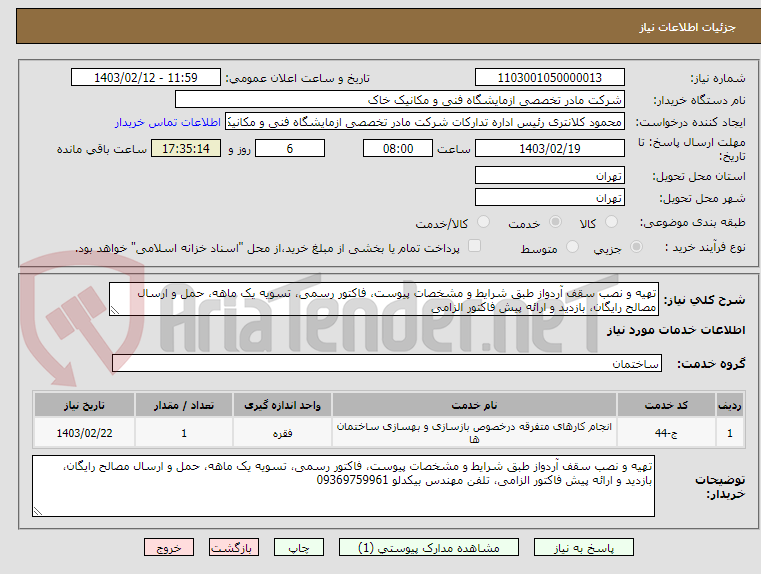Viewport: 761px width, 574px height.
Task: Click the جزئیات اطلاعات نیاز header title
Action: click(687, 27)
